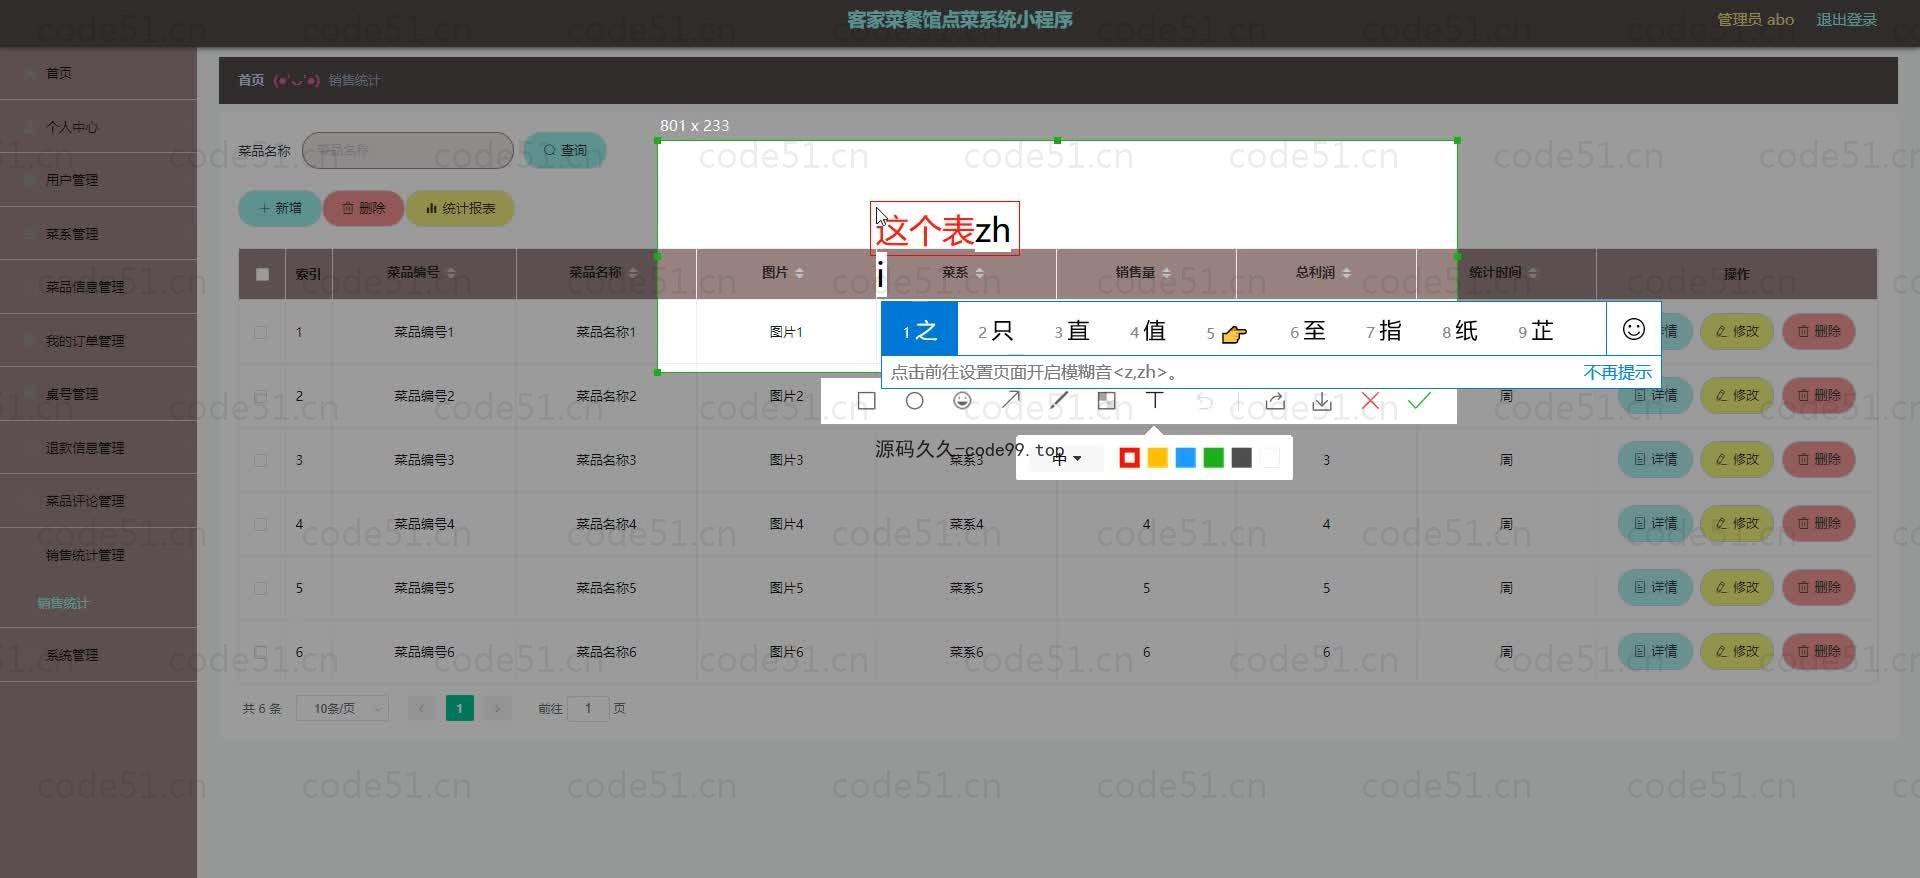
Task: Click the 首页 breadcrumb link
Action: [x=251, y=80]
